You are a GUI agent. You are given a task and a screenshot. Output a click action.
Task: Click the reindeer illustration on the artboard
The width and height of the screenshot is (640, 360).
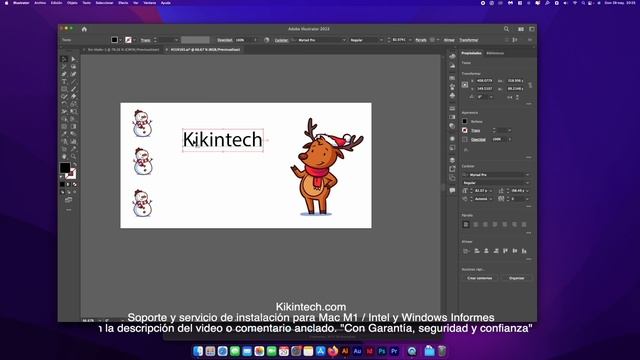tap(327, 167)
